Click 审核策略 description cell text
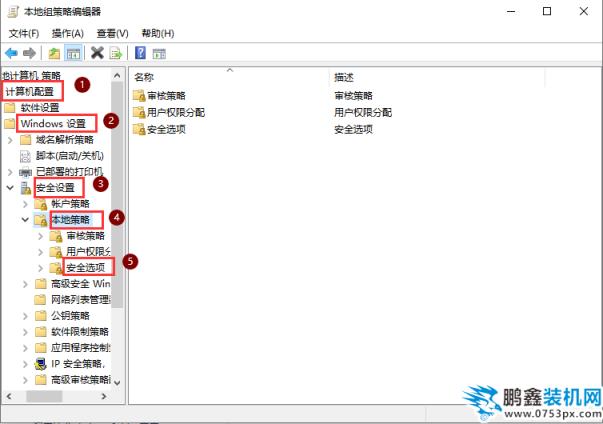Screen dimensions: 603x424 353,96
